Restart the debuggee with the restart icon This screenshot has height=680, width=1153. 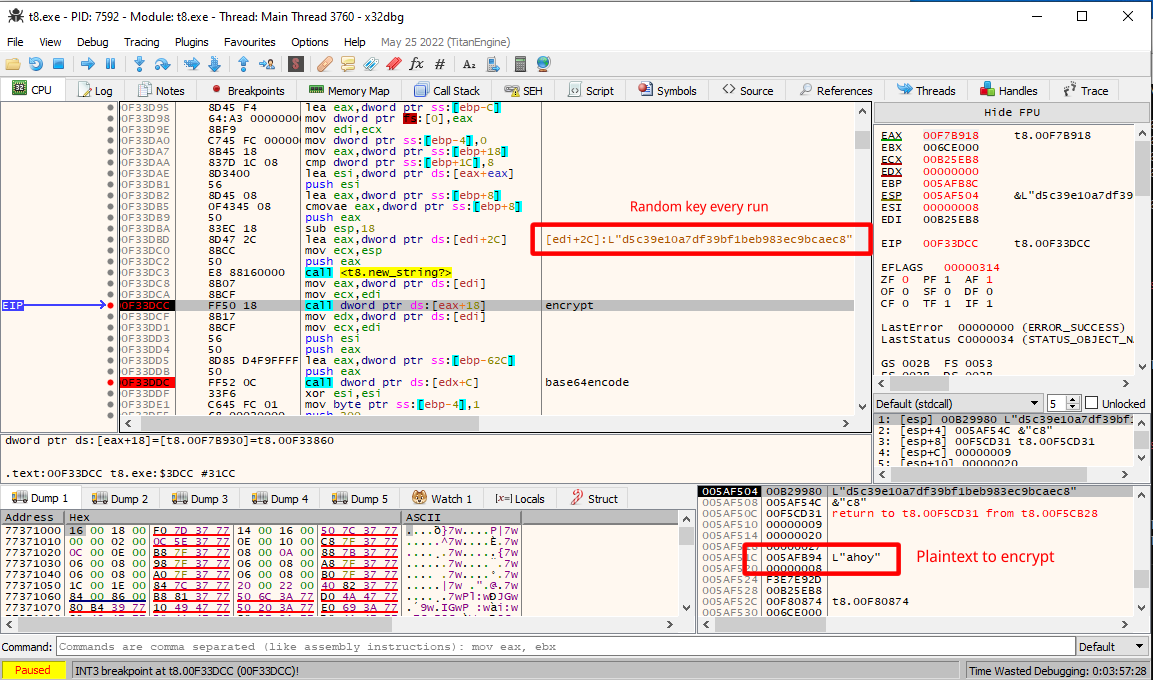pyautogui.click(x=35, y=64)
